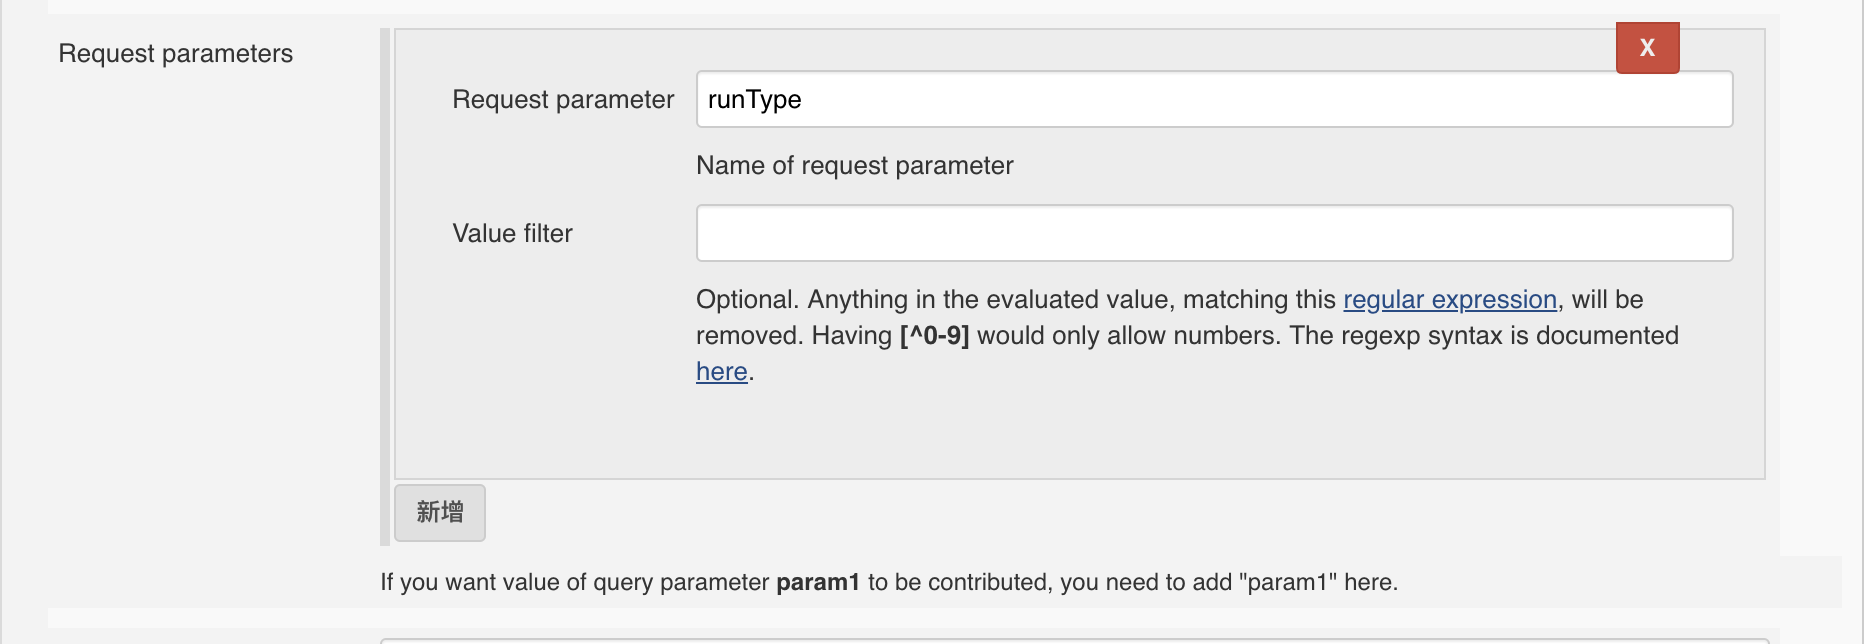Click the Value filter label
Screen dimensions: 1864x644
click(x=513, y=233)
